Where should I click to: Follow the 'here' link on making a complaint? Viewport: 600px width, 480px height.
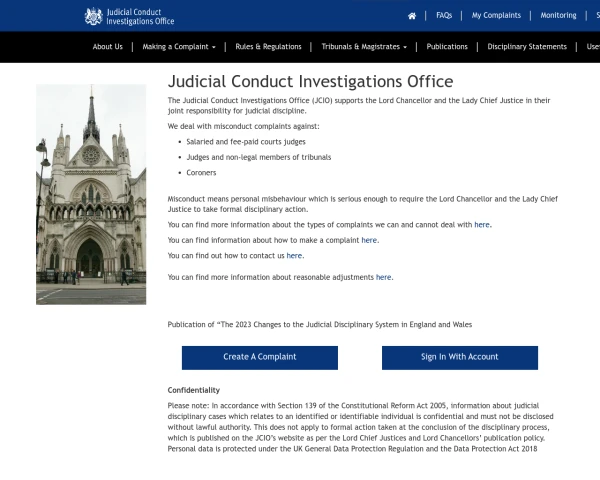[369, 240]
